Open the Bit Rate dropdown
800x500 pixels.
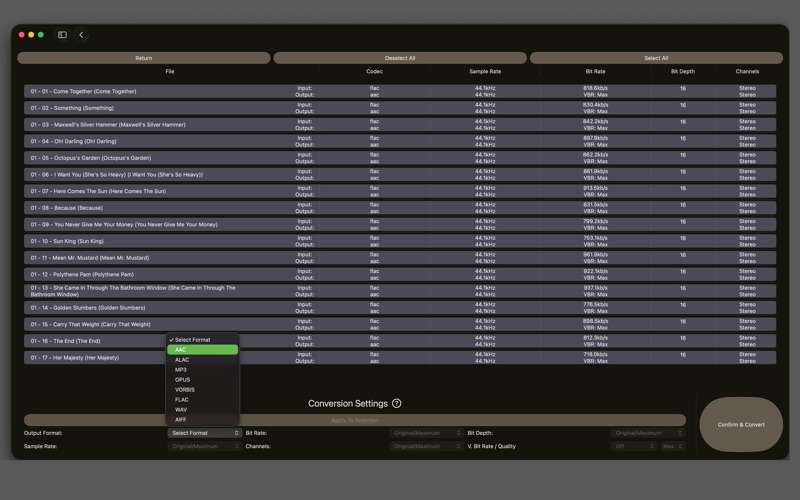pos(426,433)
